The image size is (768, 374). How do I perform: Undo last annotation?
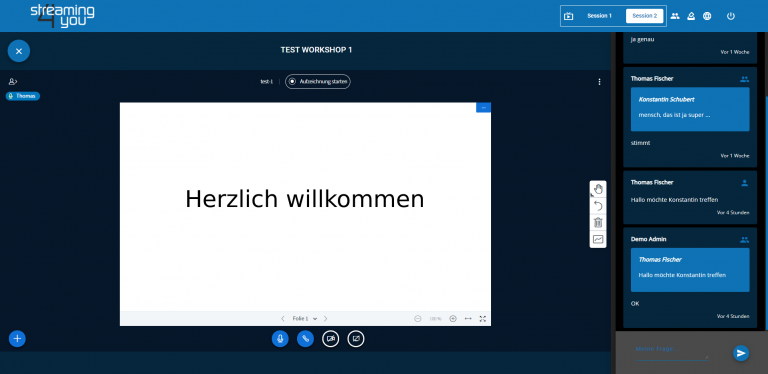[598, 206]
